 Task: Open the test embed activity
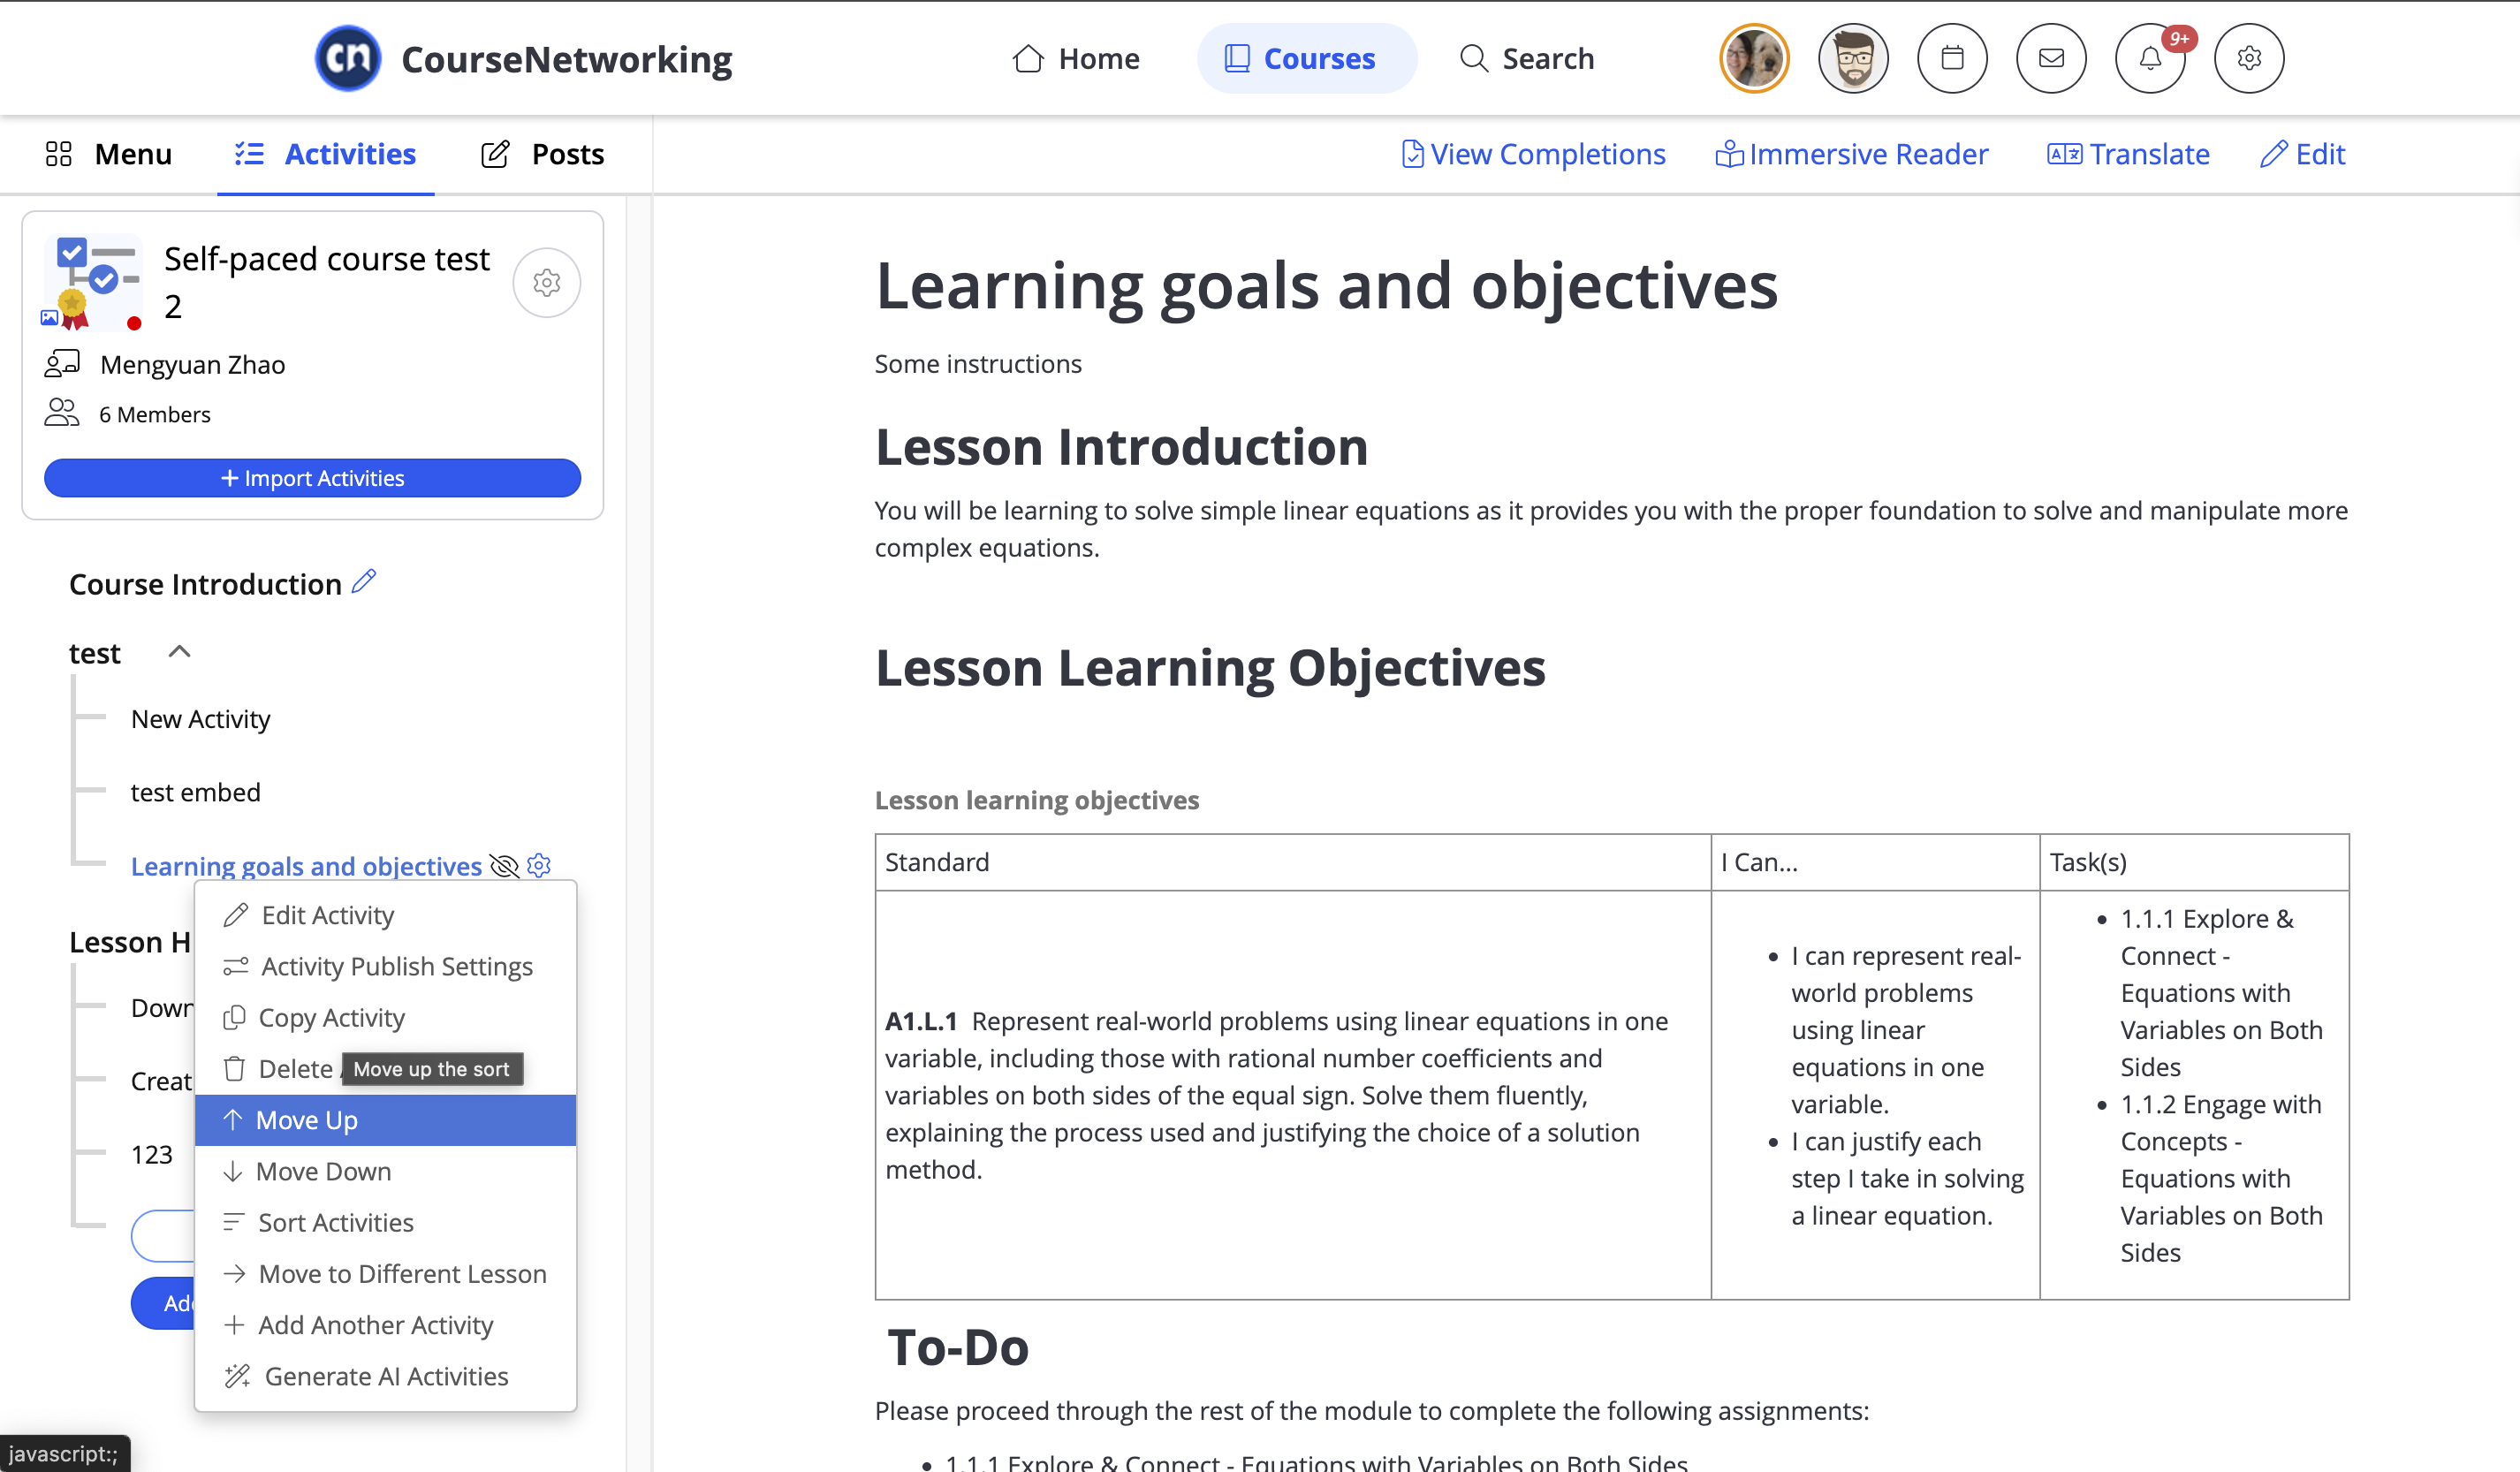195,792
